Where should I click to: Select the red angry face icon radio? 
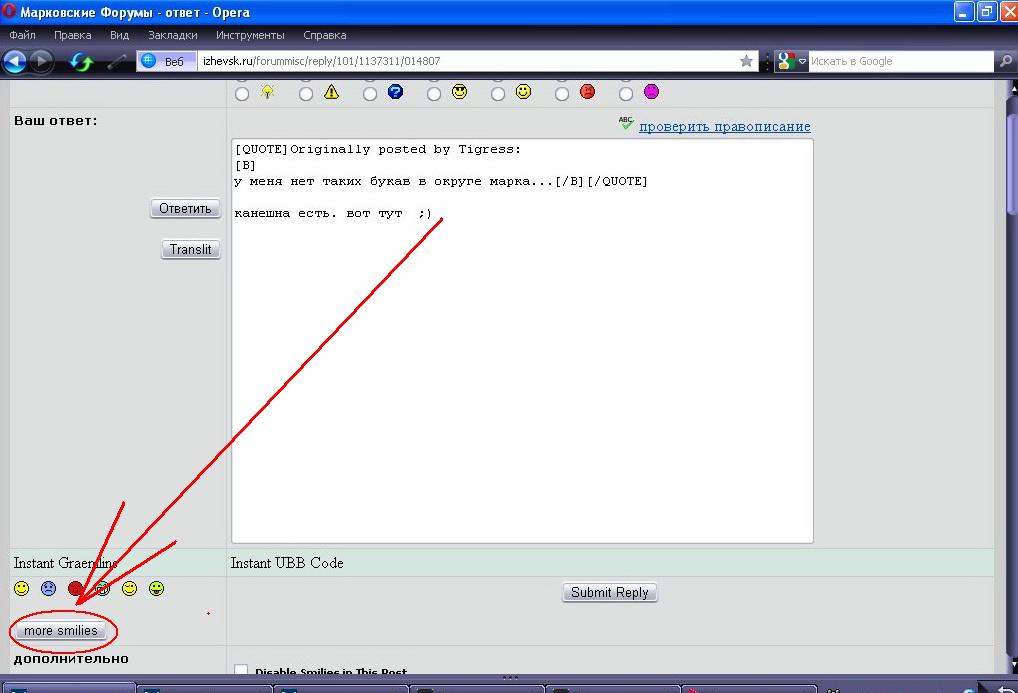click(562, 94)
